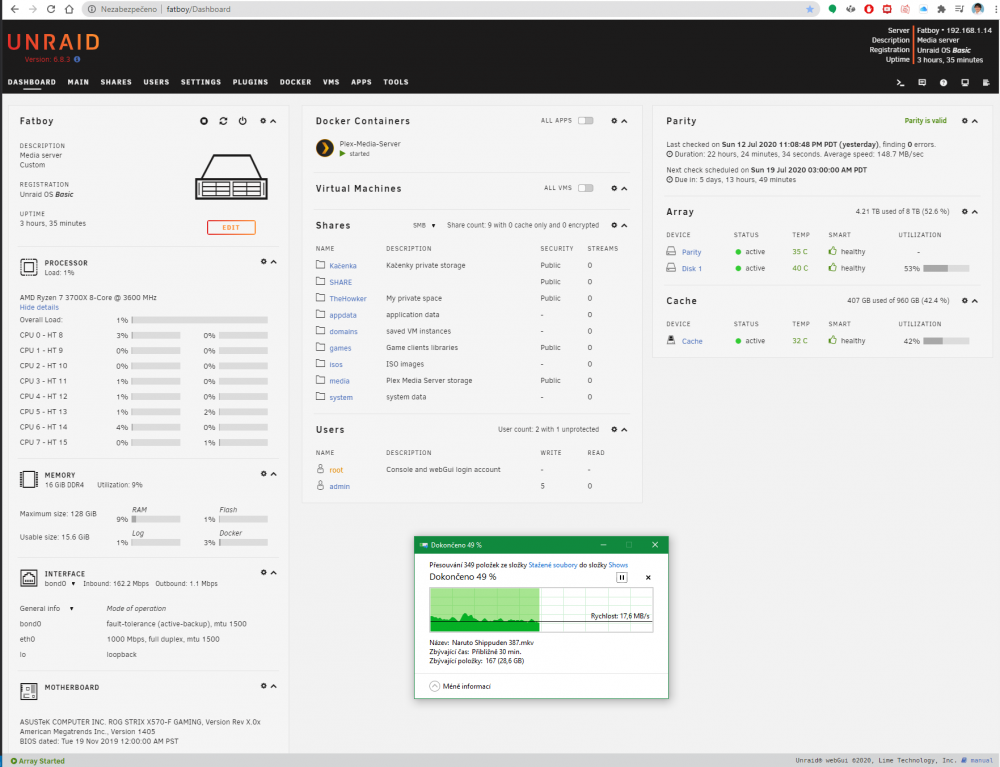1000x767 pixels.
Task: Open settings gear for Parity panel
Action: click(x=964, y=121)
